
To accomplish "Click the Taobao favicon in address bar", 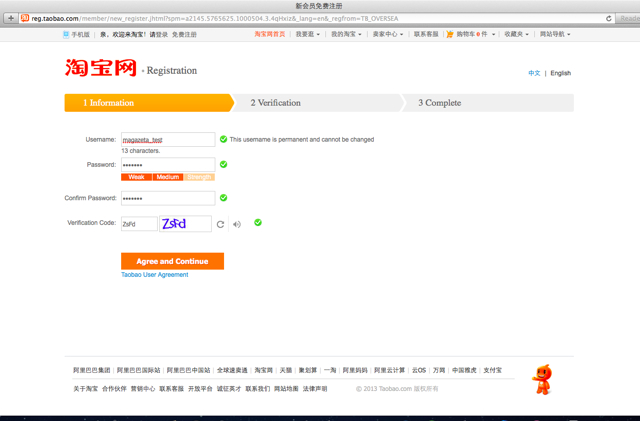I will tap(25, 18).
